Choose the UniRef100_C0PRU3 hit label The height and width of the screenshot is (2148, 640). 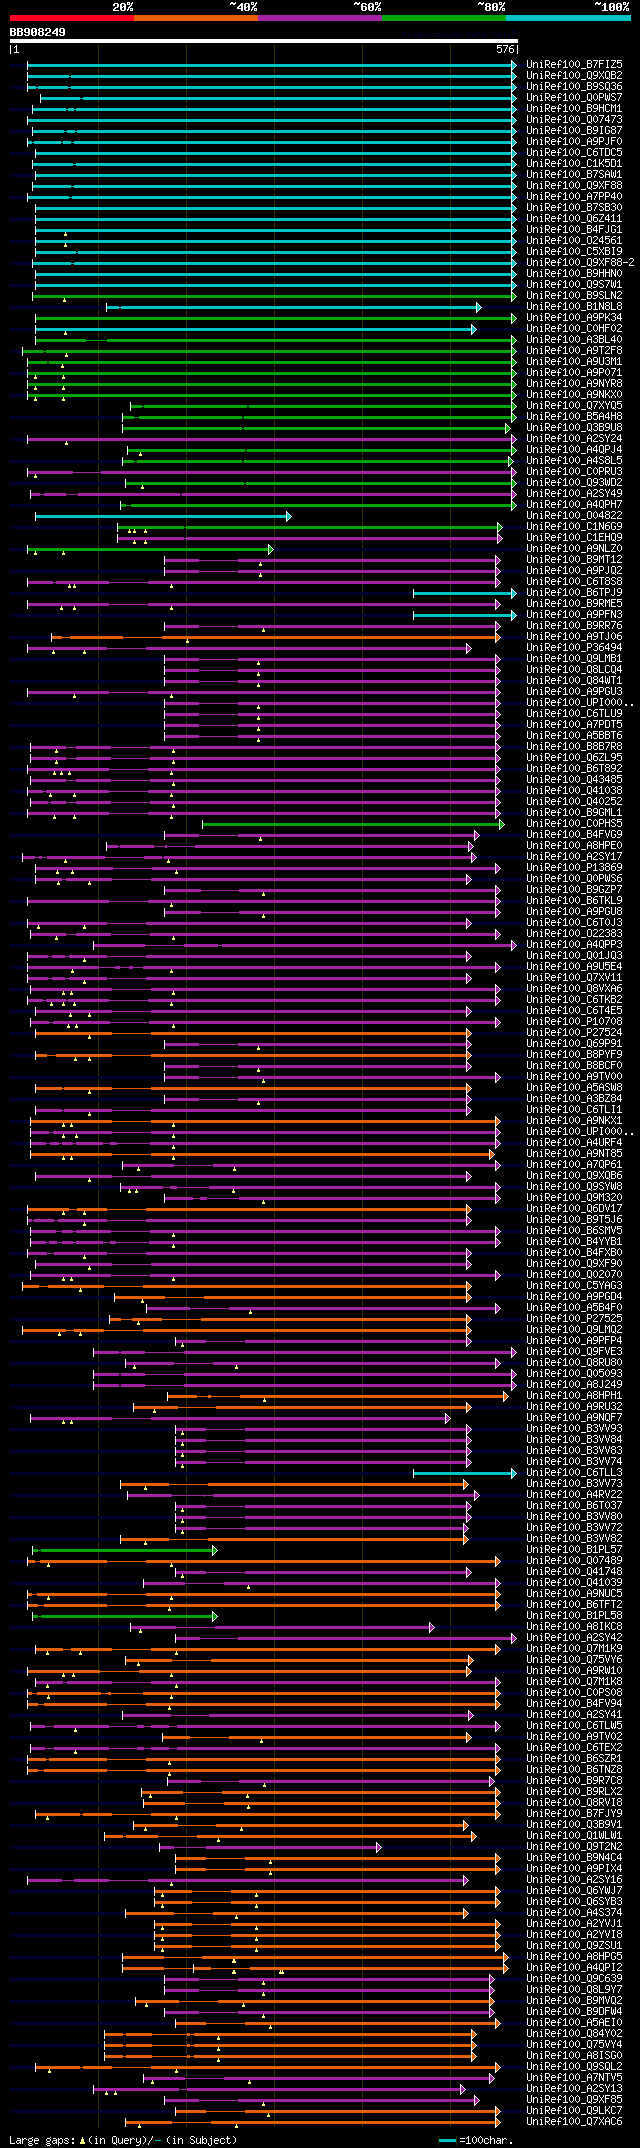click(574, 471)
